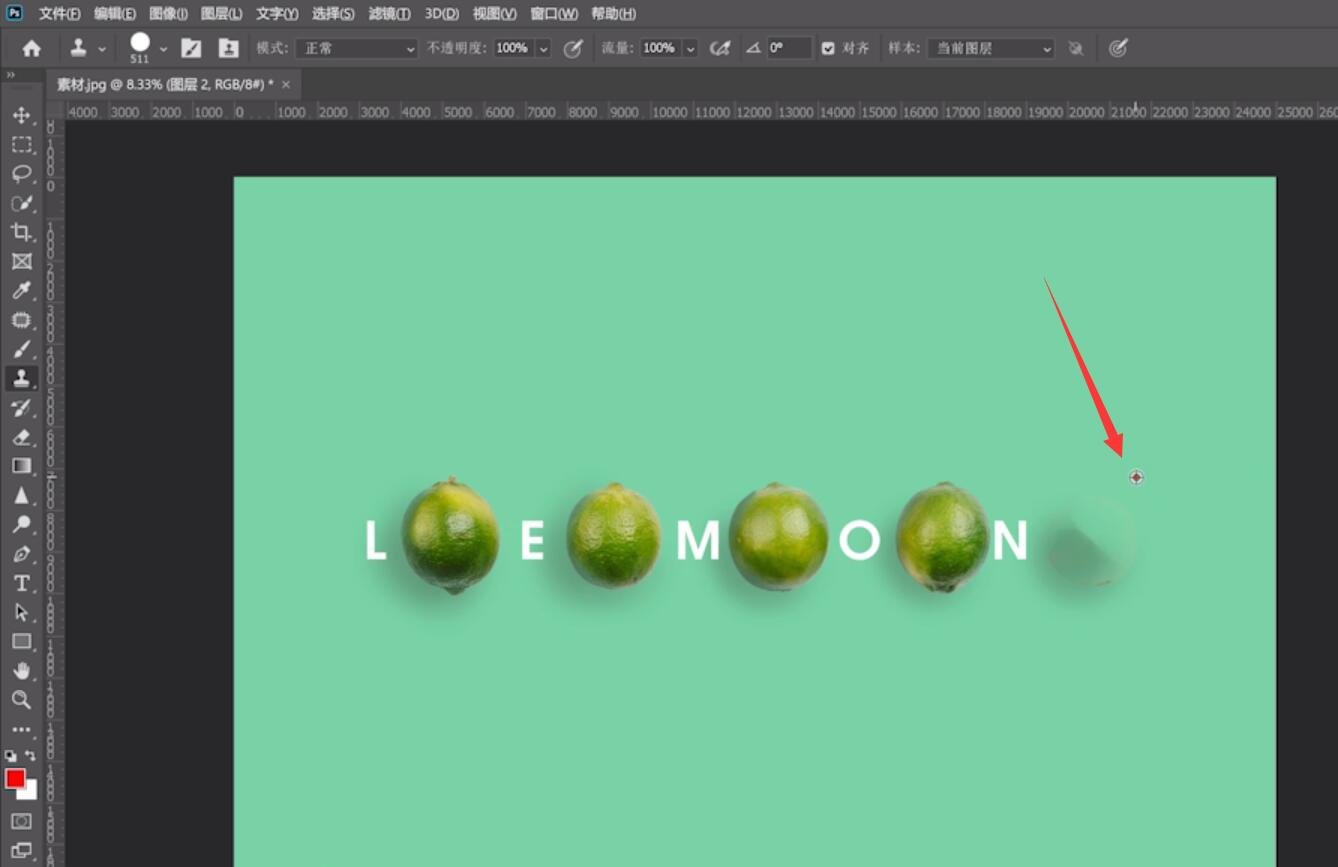Open the 编辑 (Edit) menu

coord(115,14)
